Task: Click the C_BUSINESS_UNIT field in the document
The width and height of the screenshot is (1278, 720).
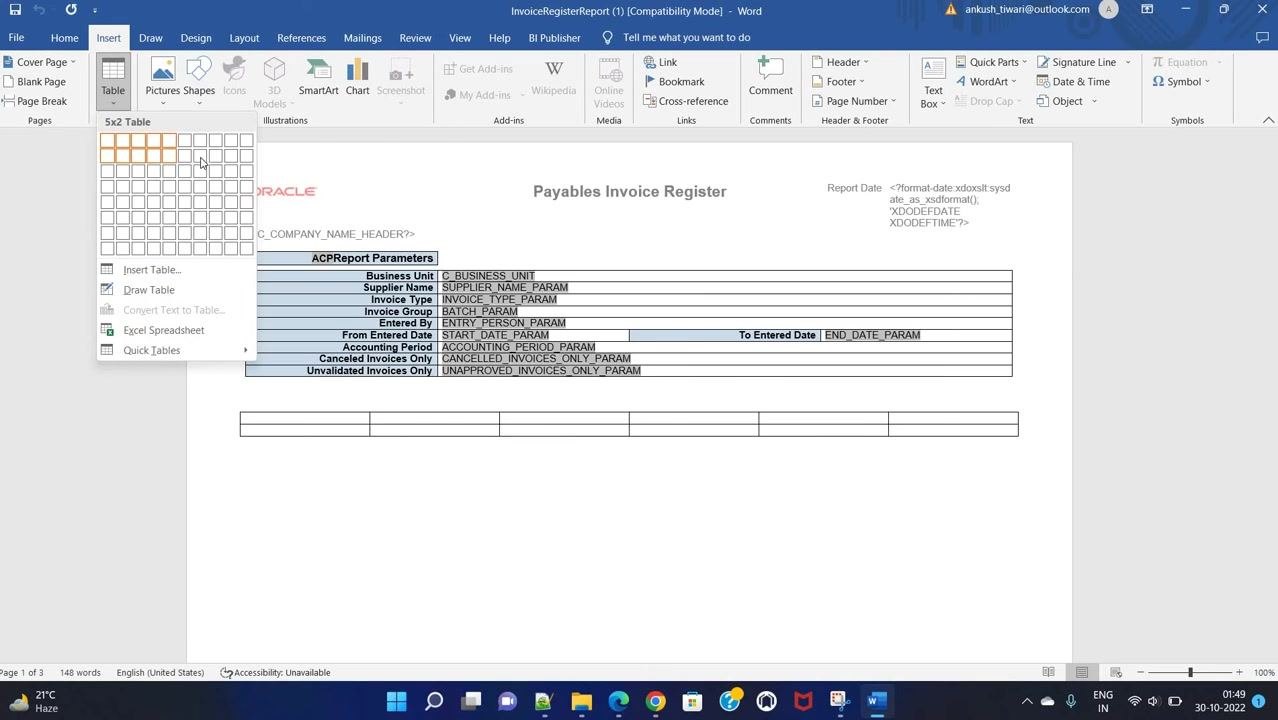Action: (x=488, y=276)
